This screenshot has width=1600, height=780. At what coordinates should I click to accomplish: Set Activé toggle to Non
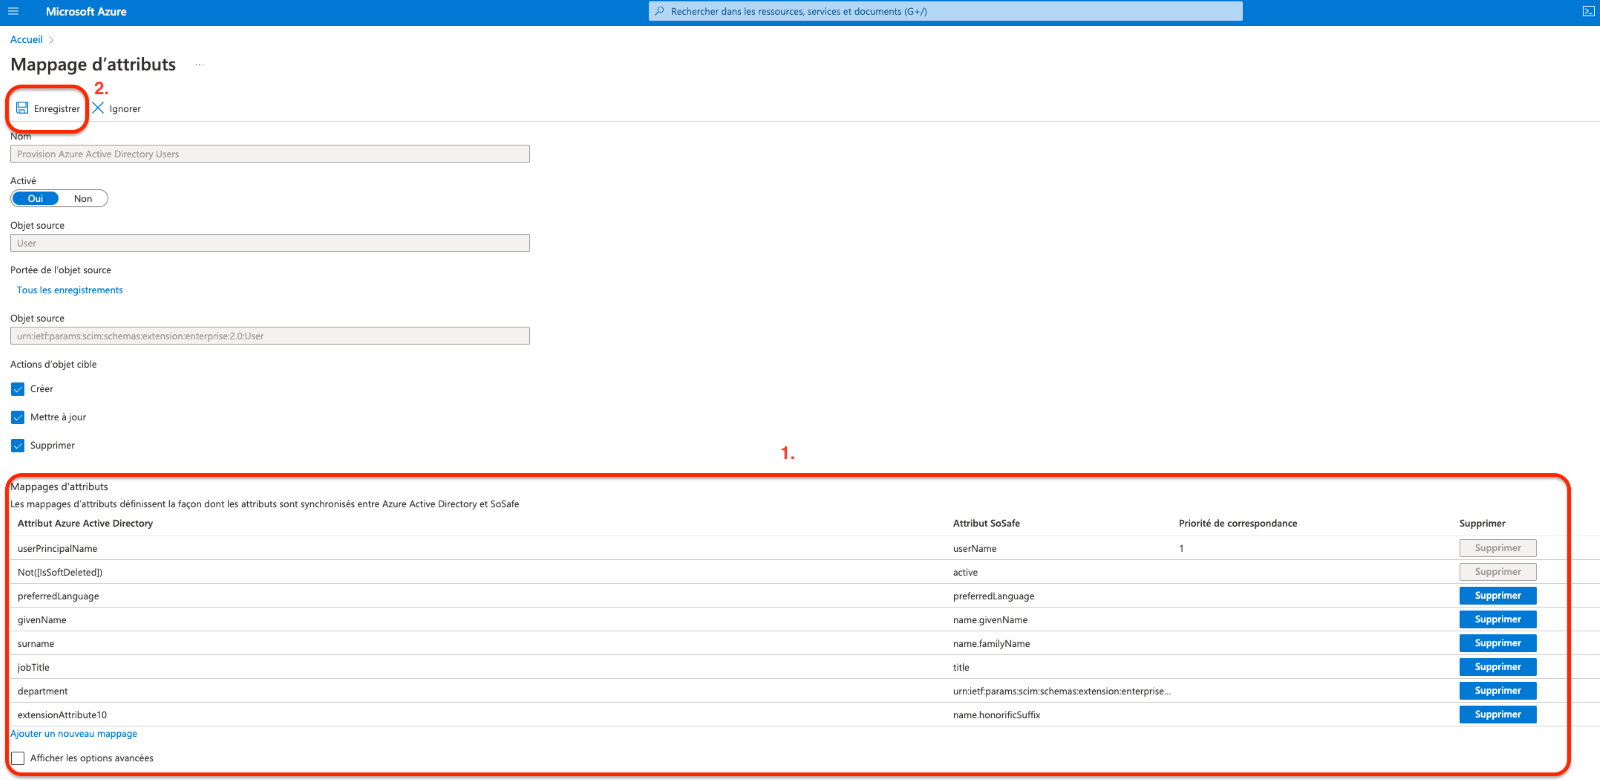click(83, 199)
